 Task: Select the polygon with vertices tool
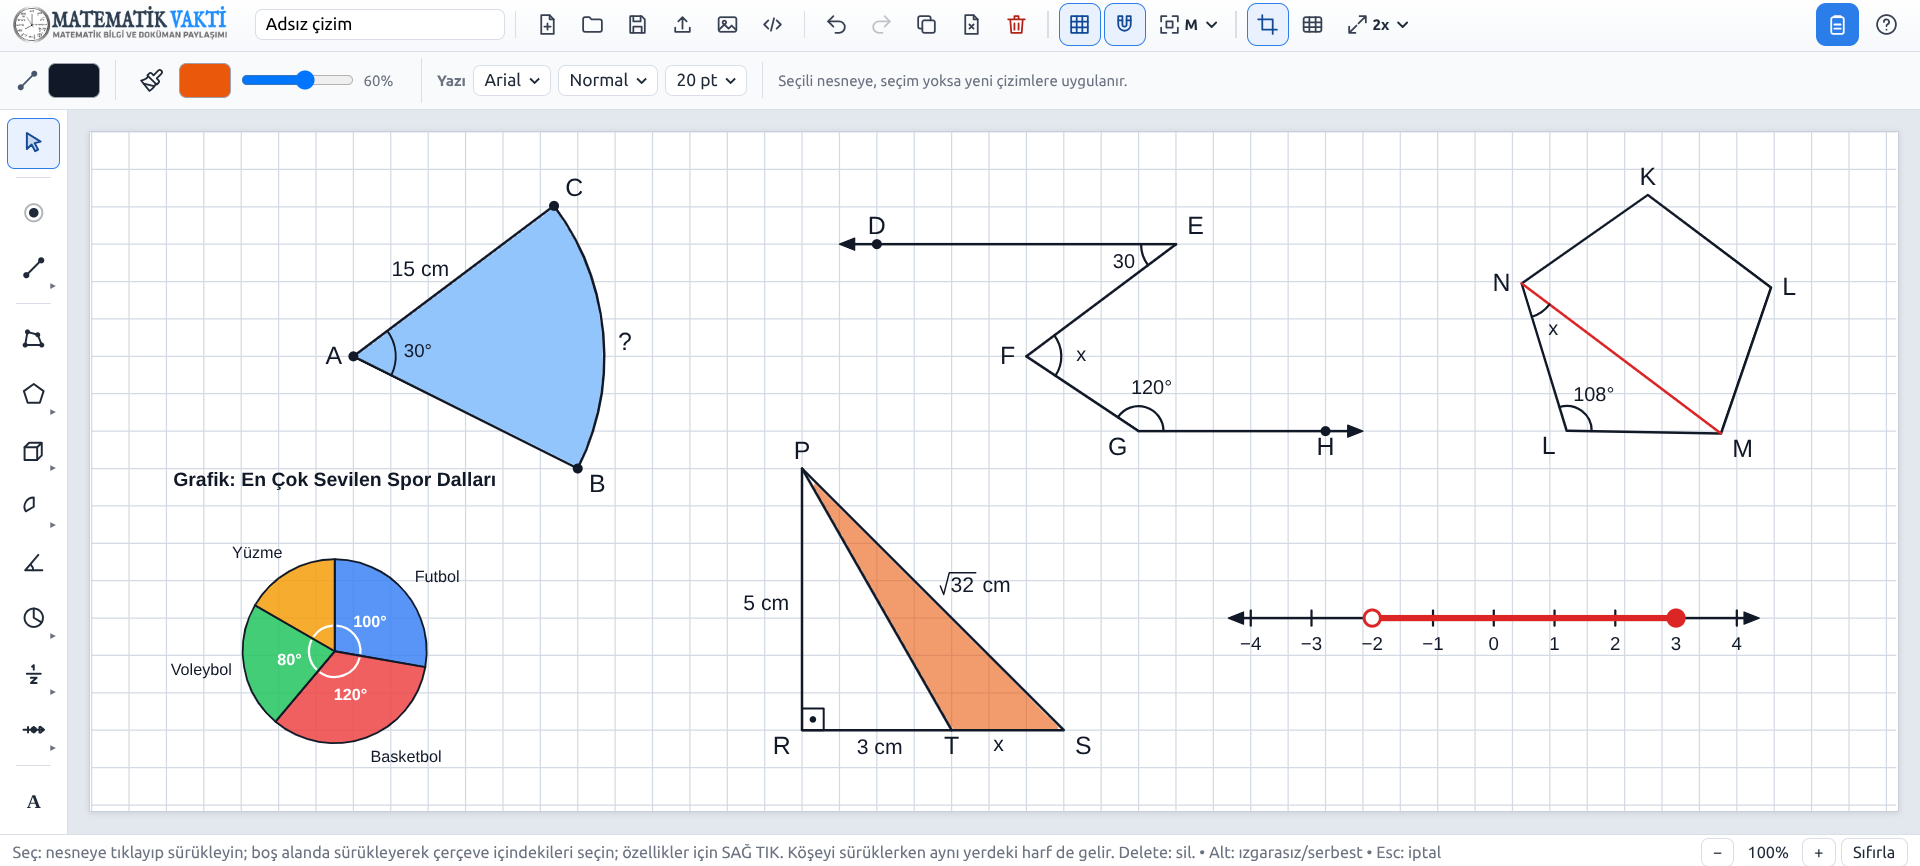point(33,339)
